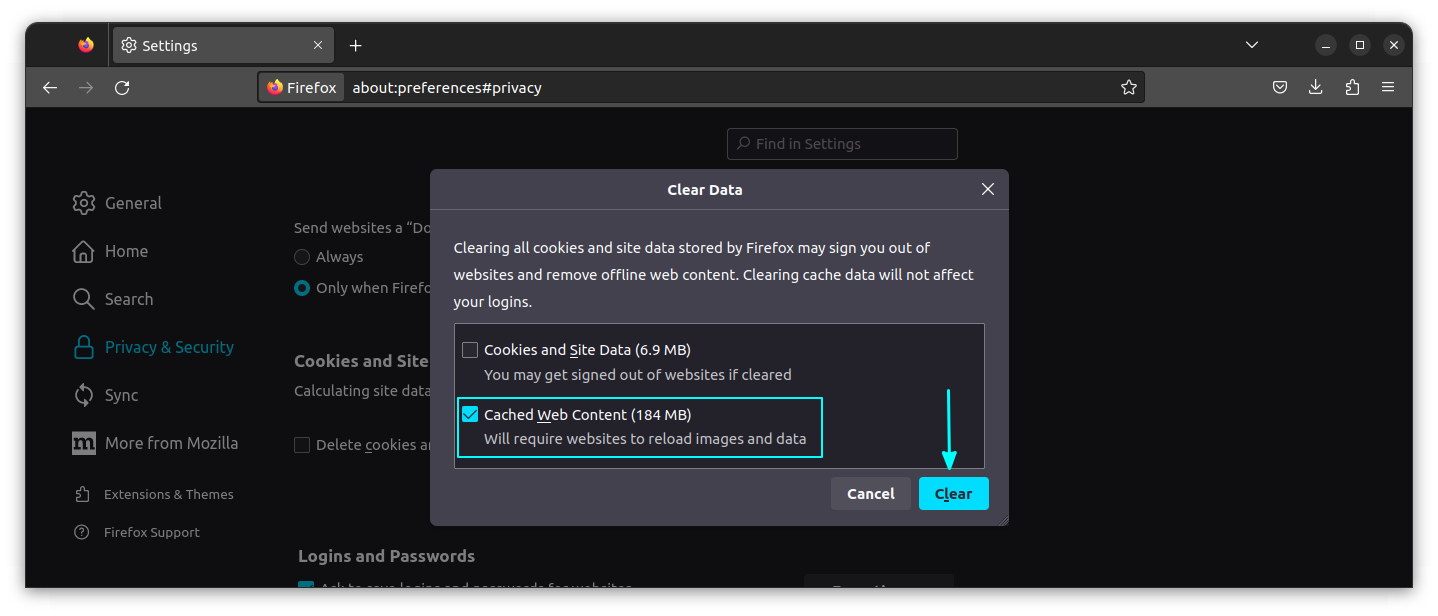Maximize the Firefox window
The image size is (1438, 616).
pos(1360,45)
